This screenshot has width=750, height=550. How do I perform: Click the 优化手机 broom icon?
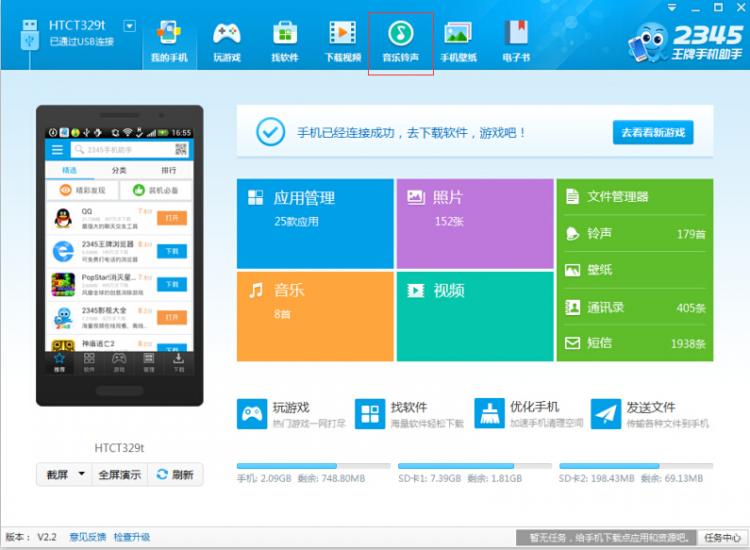[x=489, y=413]
